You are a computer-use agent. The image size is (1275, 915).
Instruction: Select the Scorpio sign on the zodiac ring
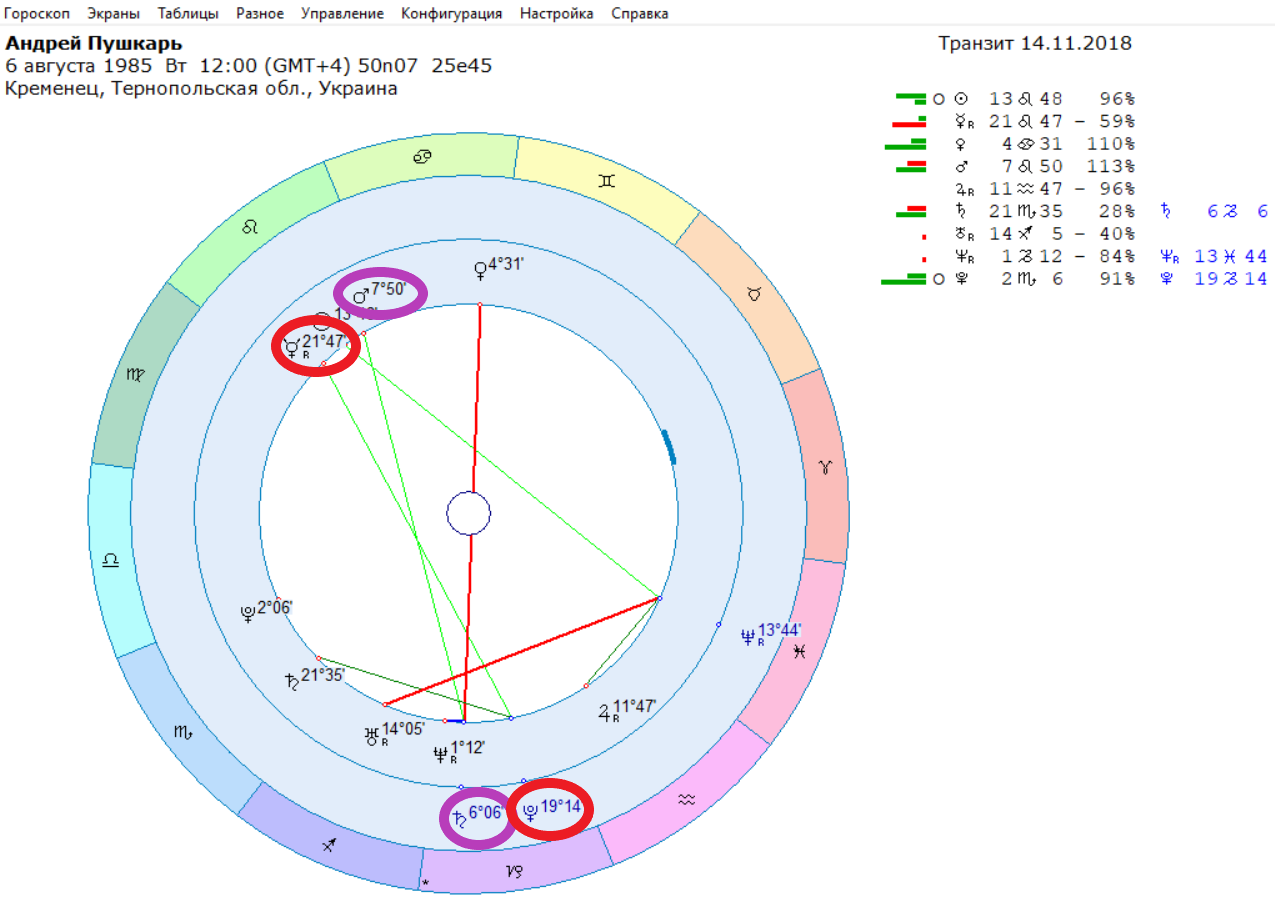(182, 733)
